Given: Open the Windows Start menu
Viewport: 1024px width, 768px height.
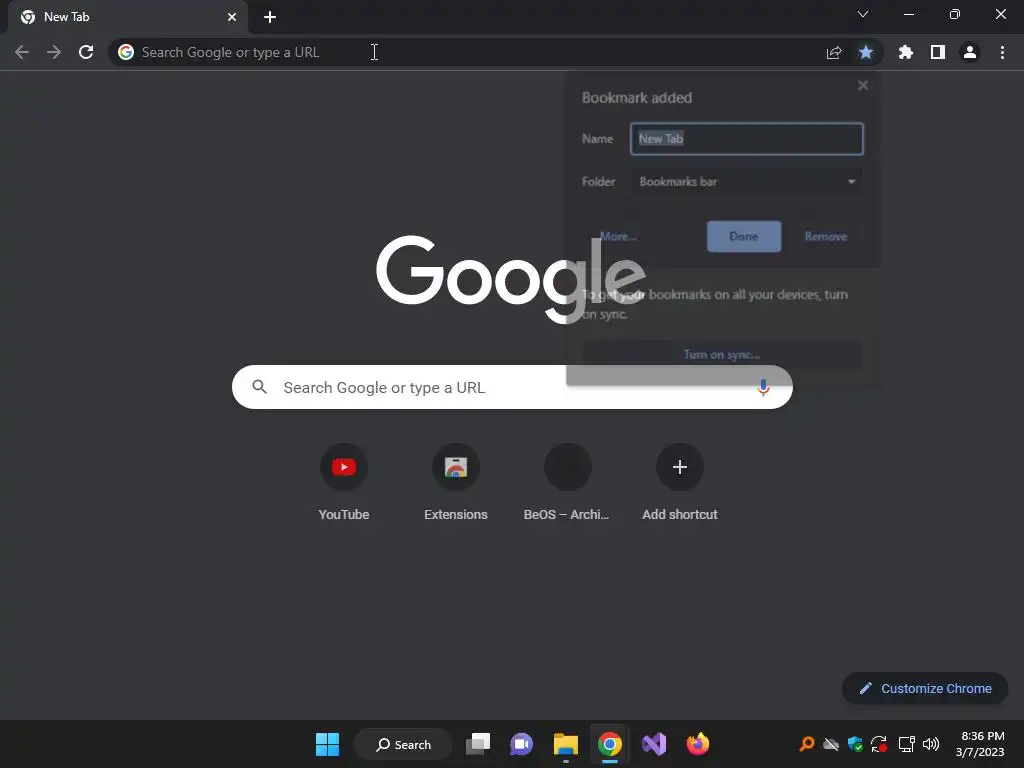Looking at the screenshot, I should tap(327, 744).
